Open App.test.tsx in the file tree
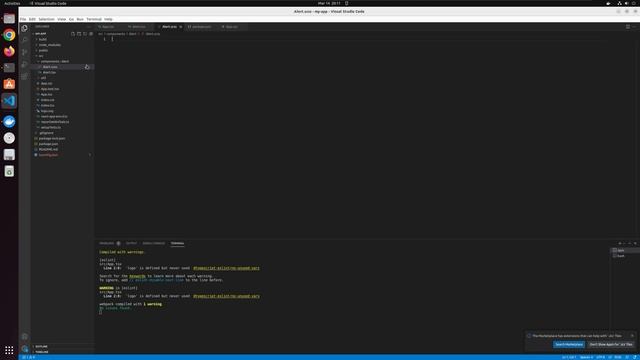Image resolution: width=640 pixels, height=360 pixels. click(x=50, y=89)
